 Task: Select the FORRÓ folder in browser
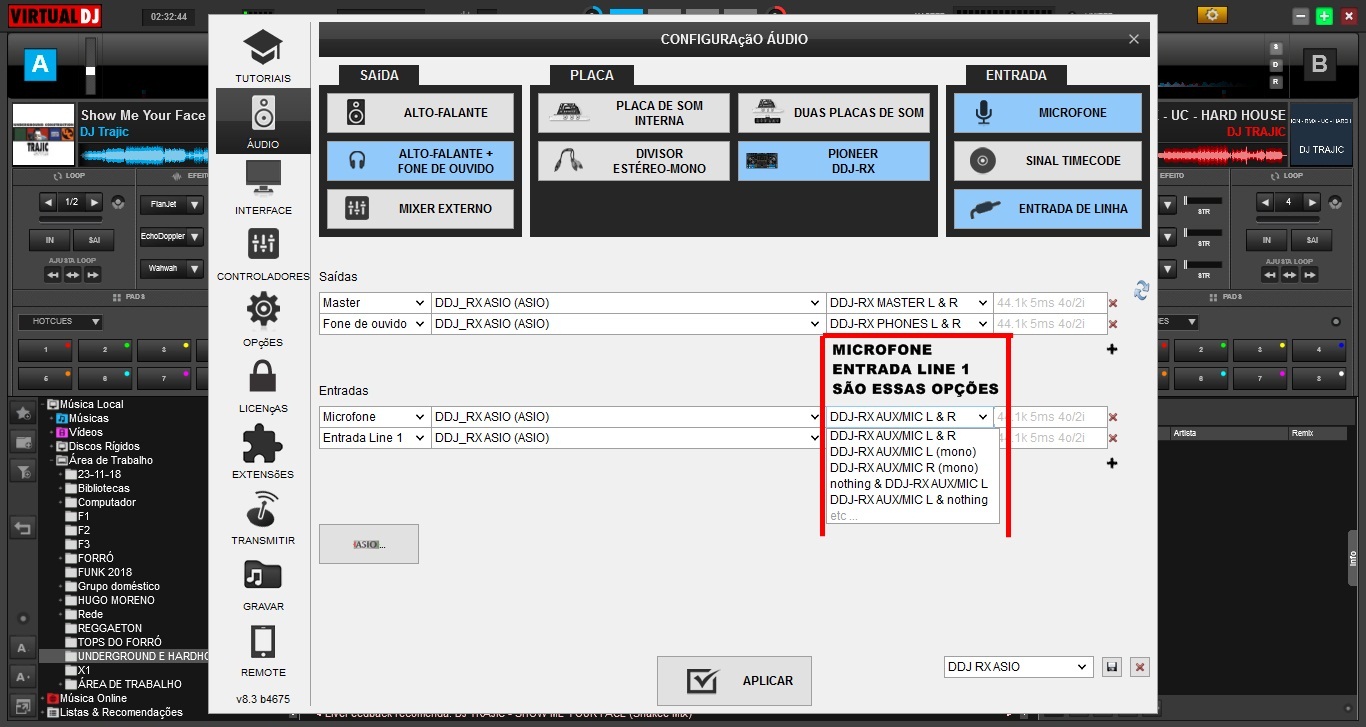click(96, 558)
